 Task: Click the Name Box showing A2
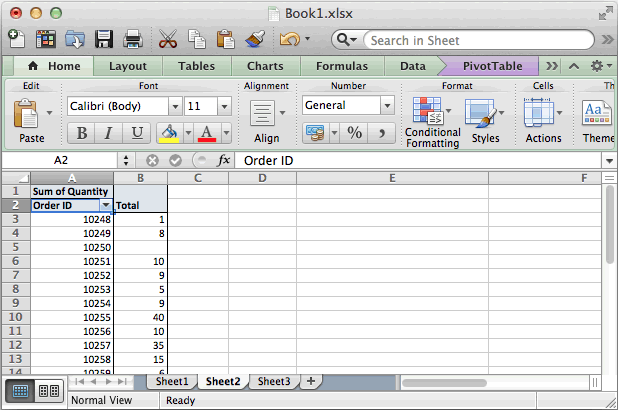[x=61, y=160]
